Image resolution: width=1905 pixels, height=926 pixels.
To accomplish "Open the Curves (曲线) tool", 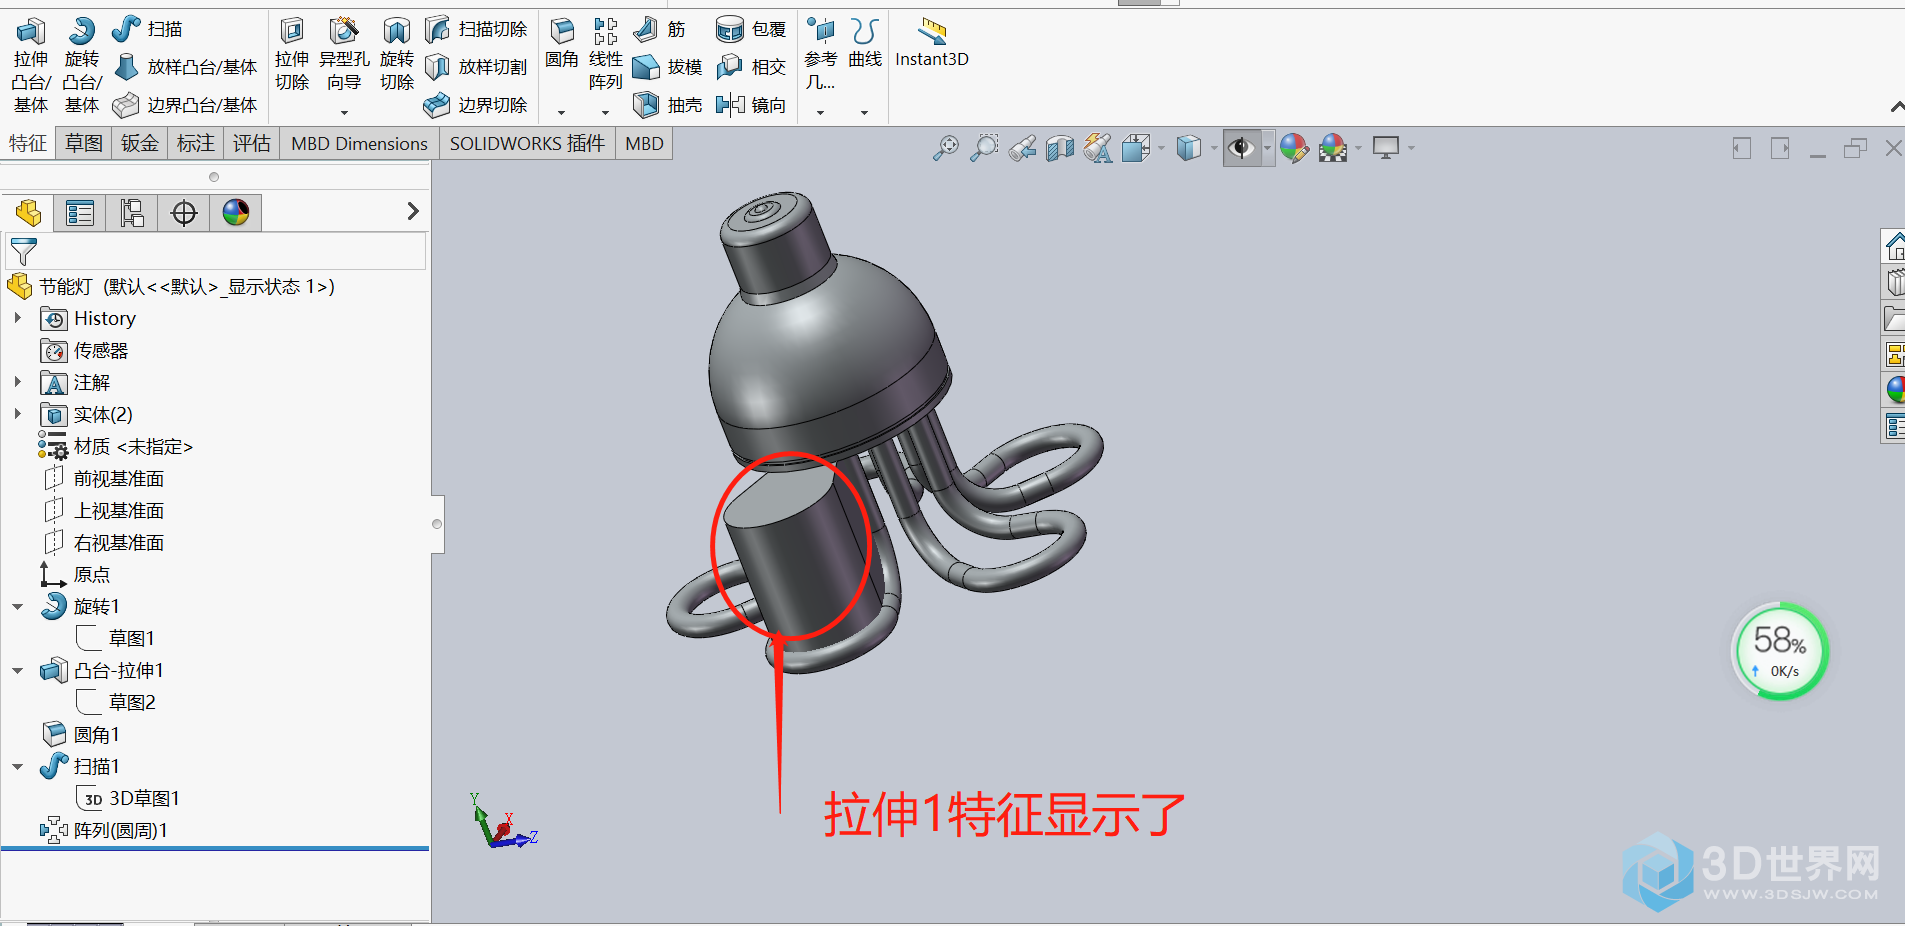I will [x=865, y=44].
